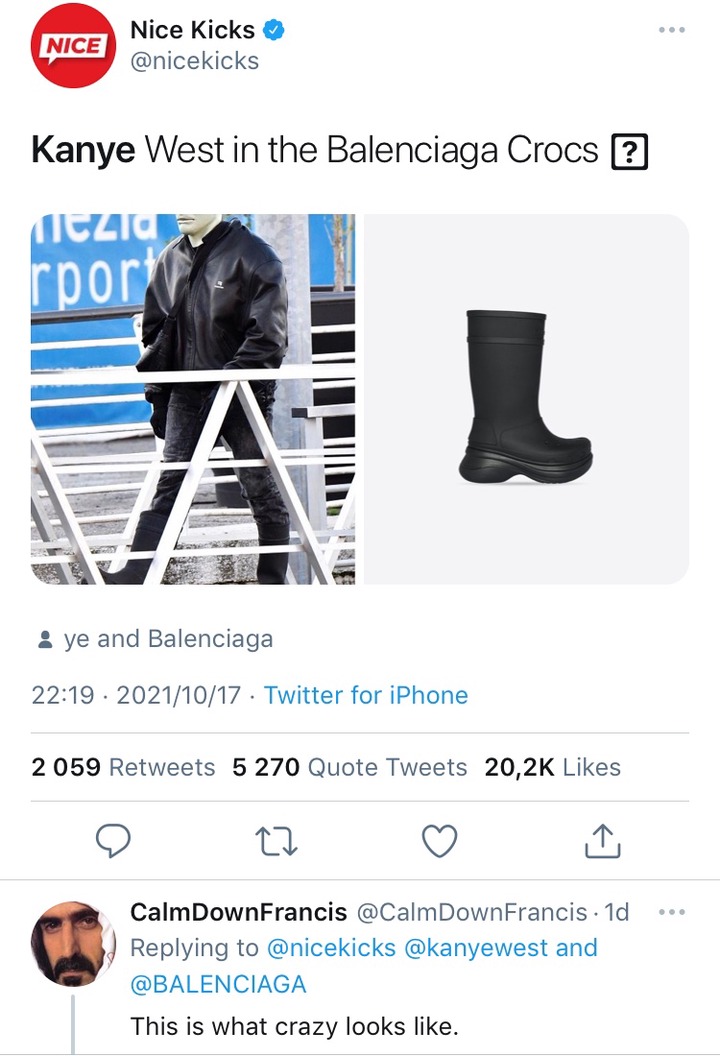Open tweet options three-dot menu
Viewport: 720px width, 1056px height.
672,30
